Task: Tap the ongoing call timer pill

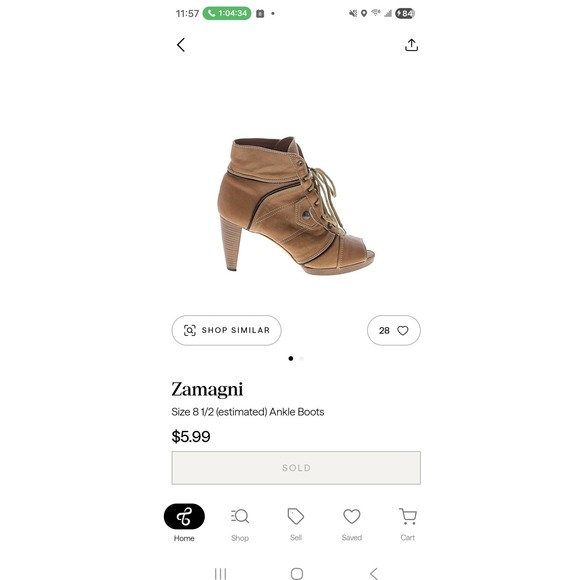Action: [x=227, y=13]
